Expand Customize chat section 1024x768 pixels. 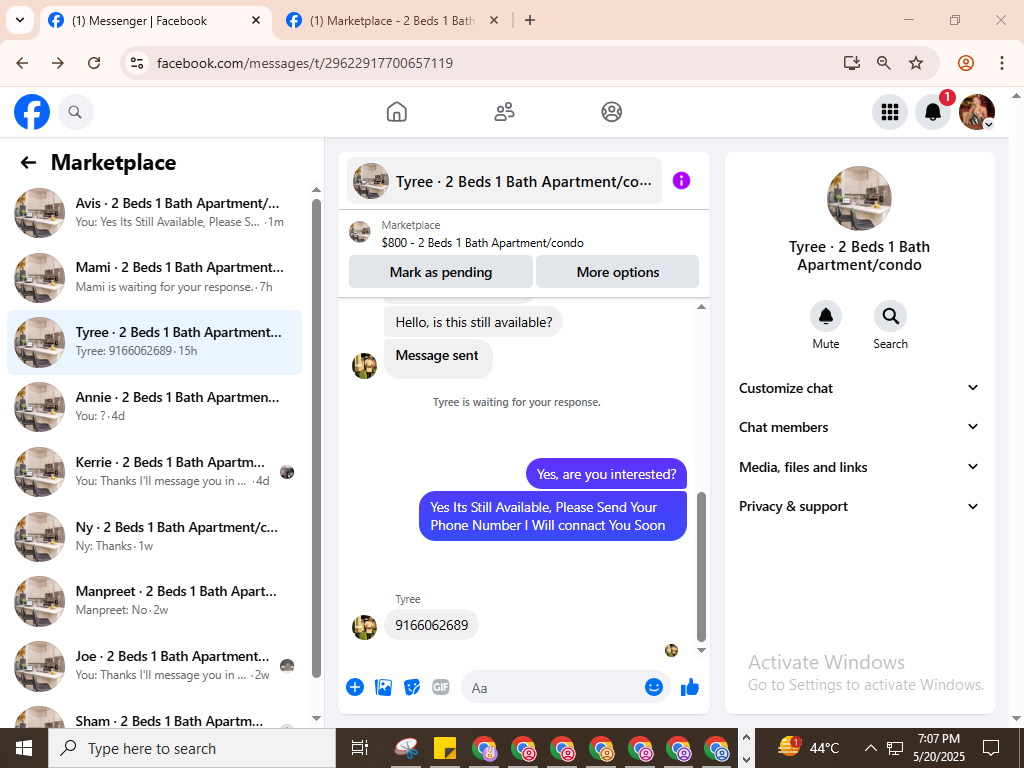tap(859, 389)
